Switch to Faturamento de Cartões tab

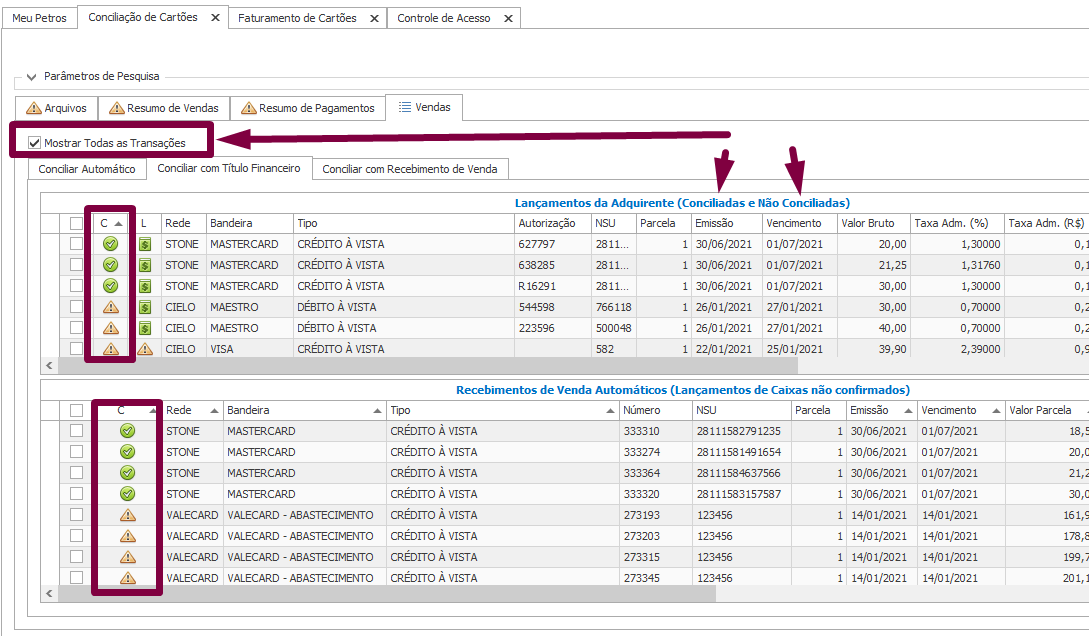click(x=297, y=18)
